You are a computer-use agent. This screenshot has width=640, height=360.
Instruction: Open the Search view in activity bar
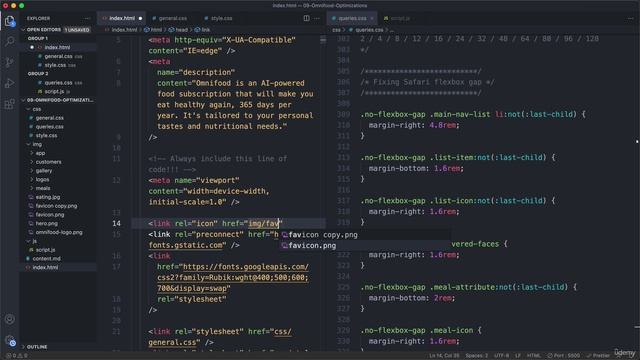(x=9, y=41)
